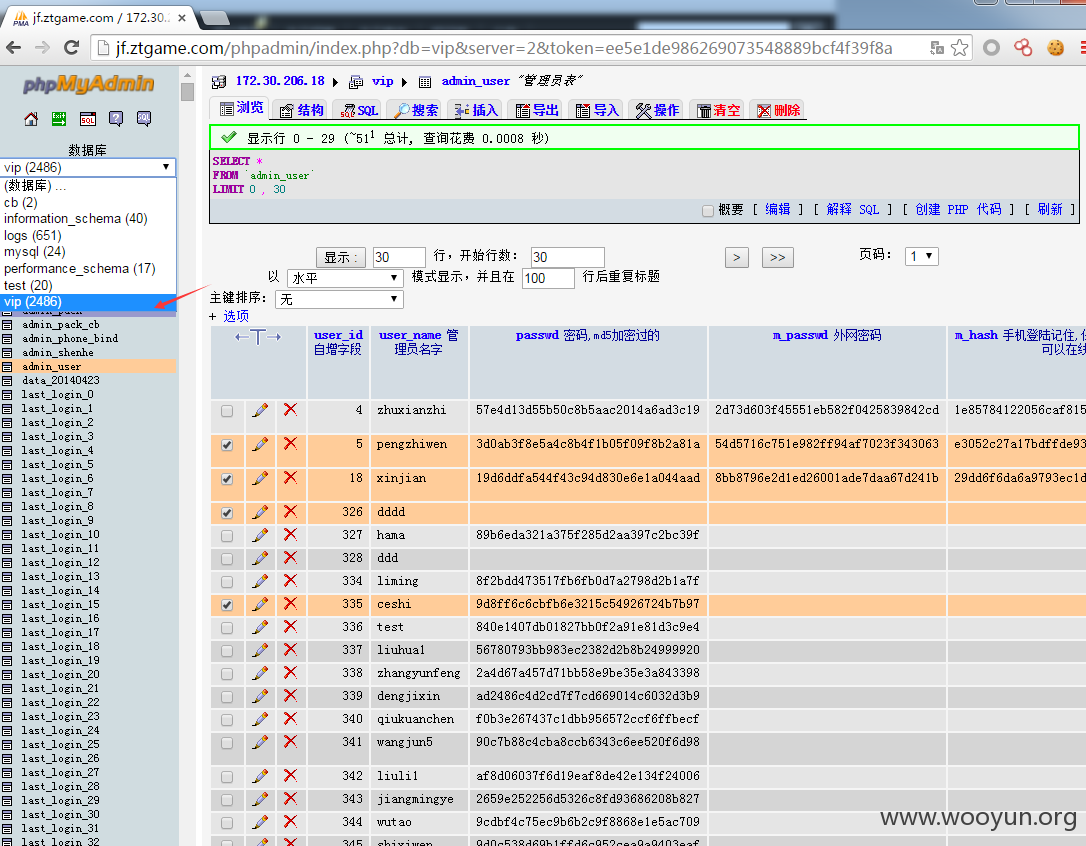Expand the 选项 options section
1086x846 pixels.
tap(235, 316)
